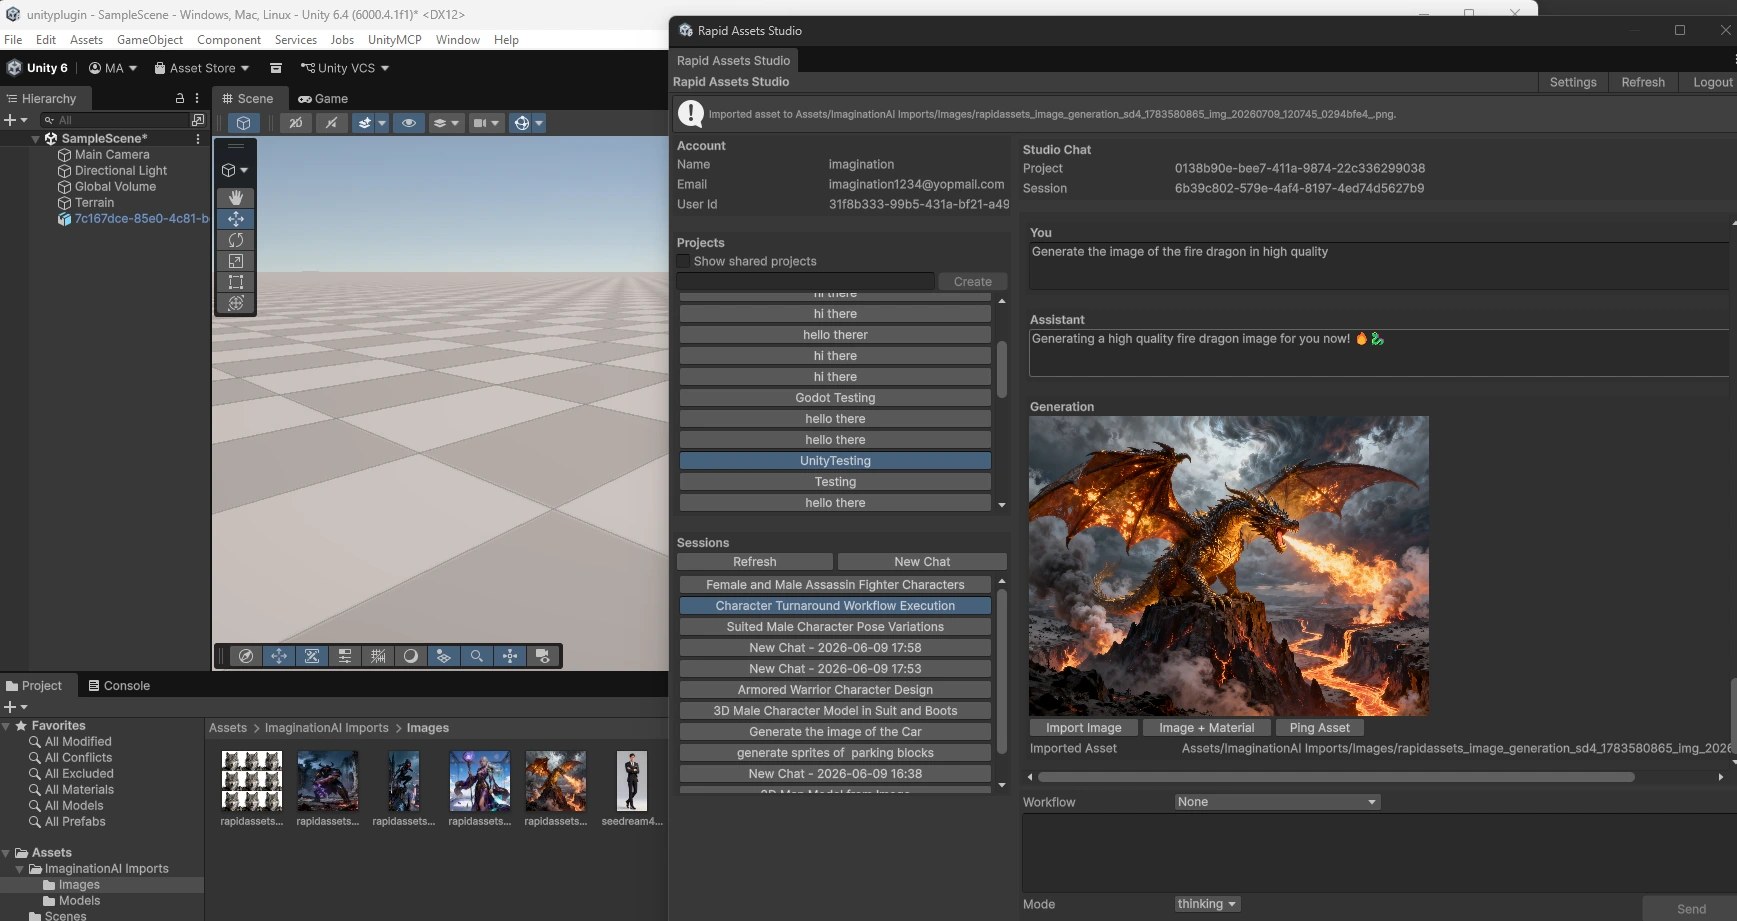Open the thinking Mode dropdown
1737x921 pixels.
1207,904
